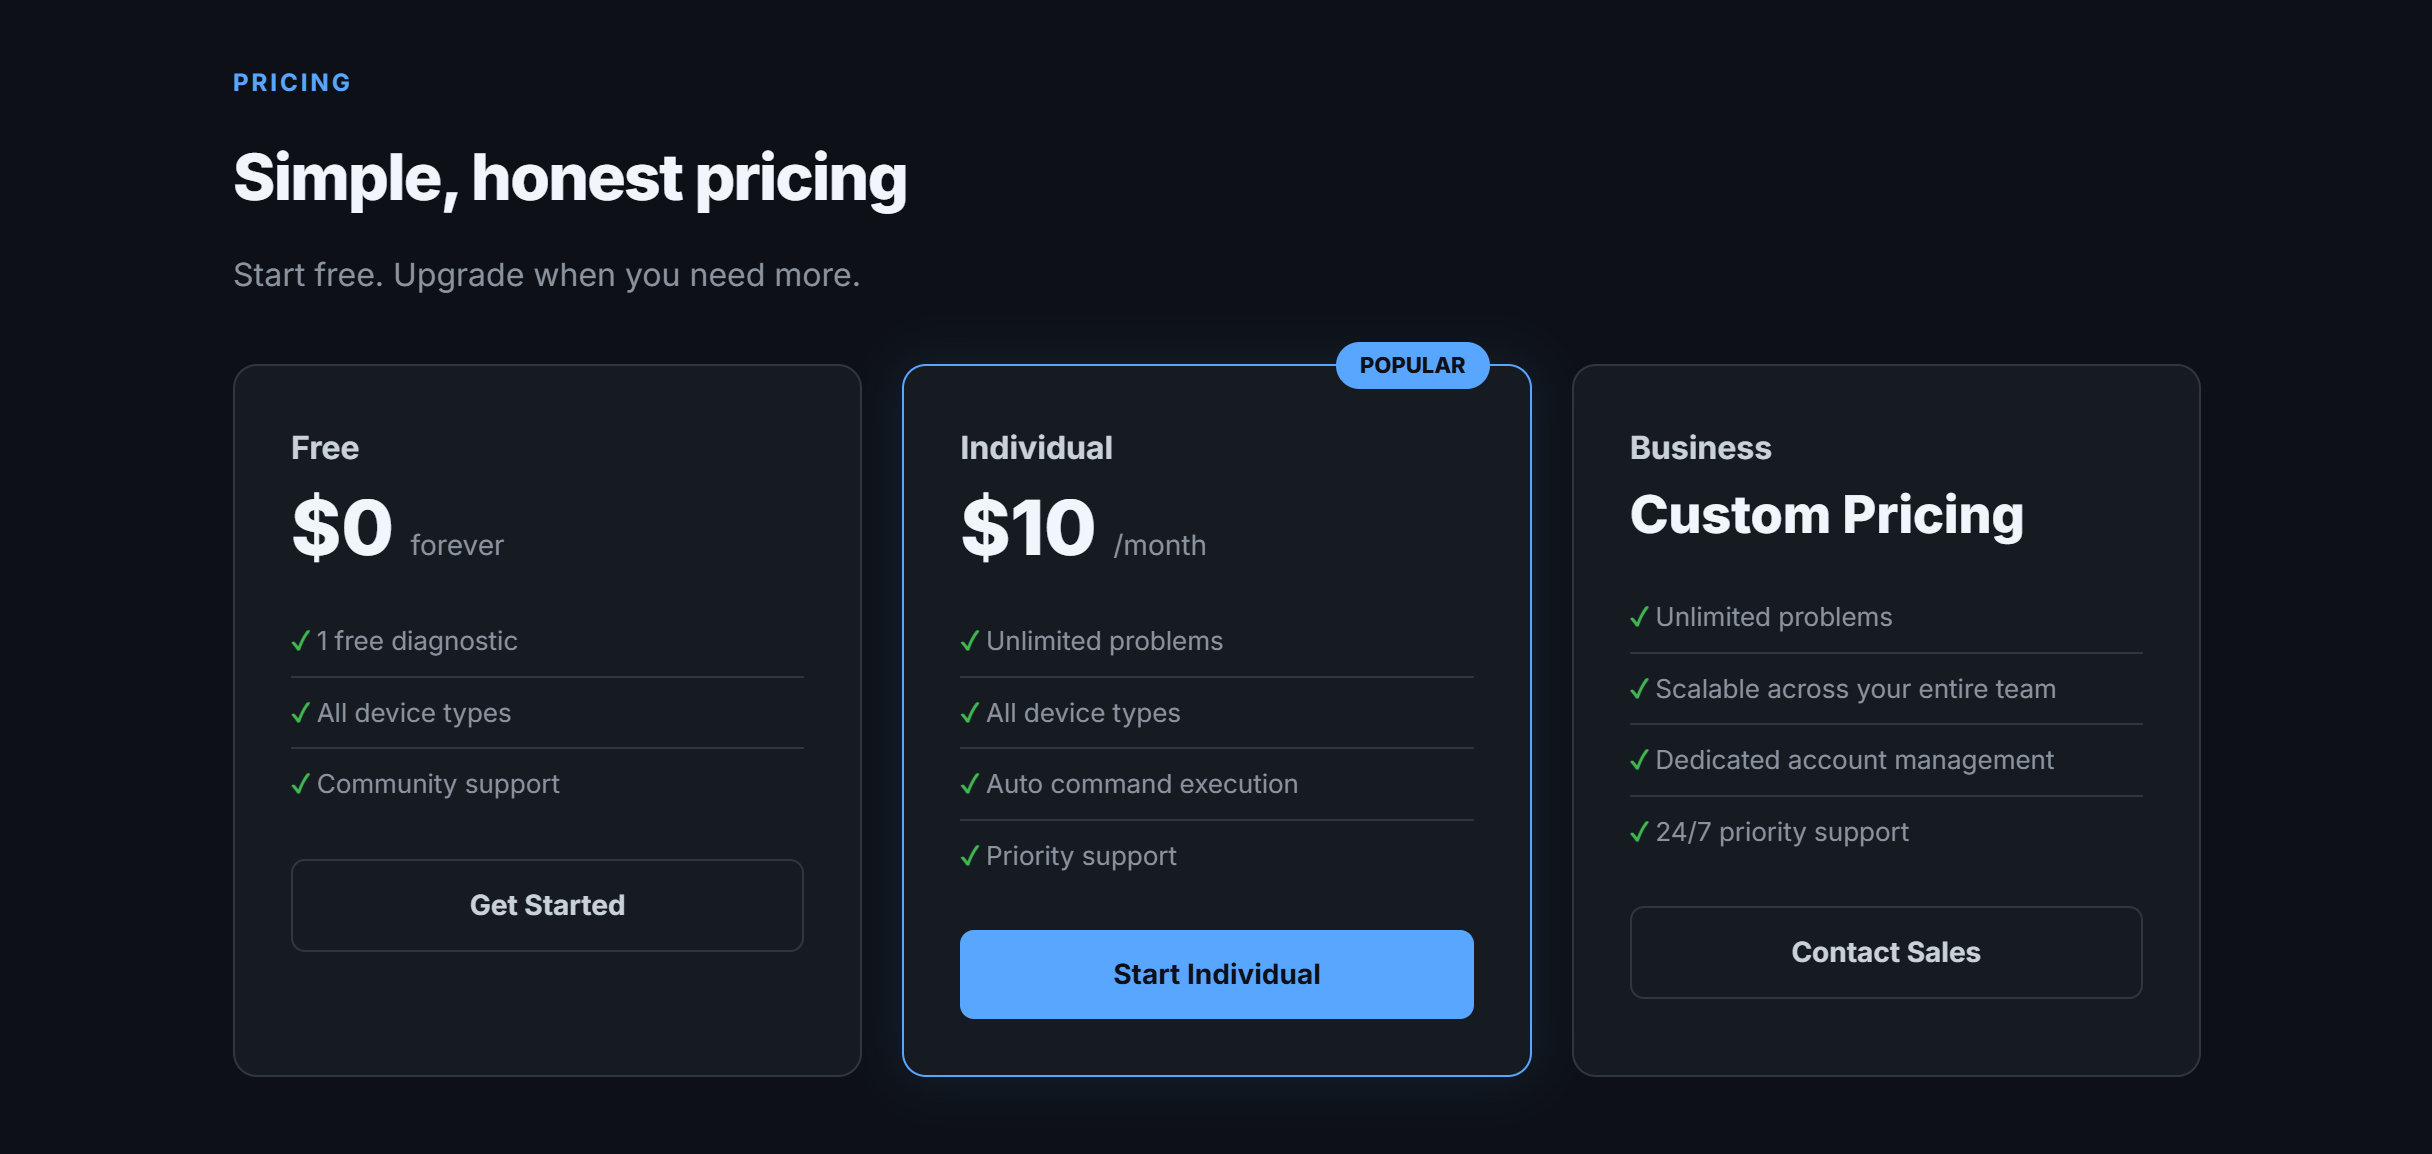Click checkmark beside Auto command execution
The height and width of the screenshot is (1154, 2432).
[969, 784]
